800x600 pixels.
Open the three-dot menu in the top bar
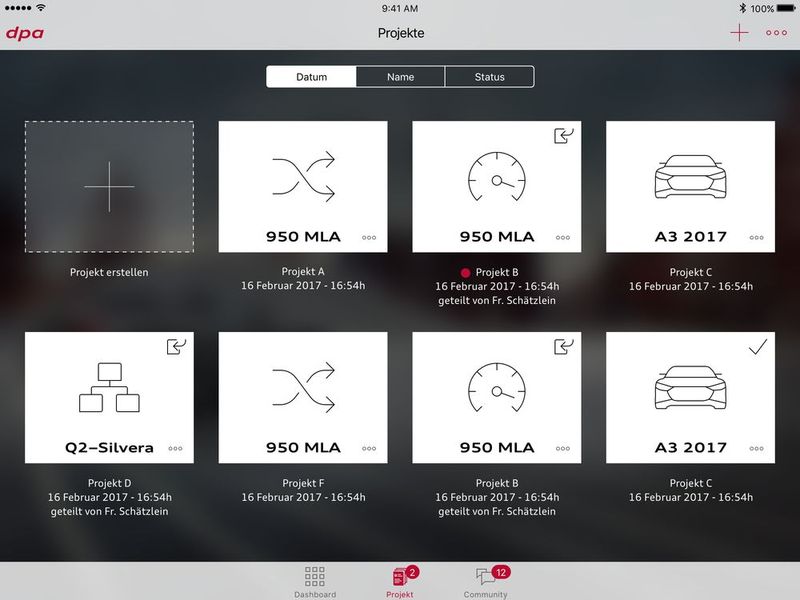776,33
